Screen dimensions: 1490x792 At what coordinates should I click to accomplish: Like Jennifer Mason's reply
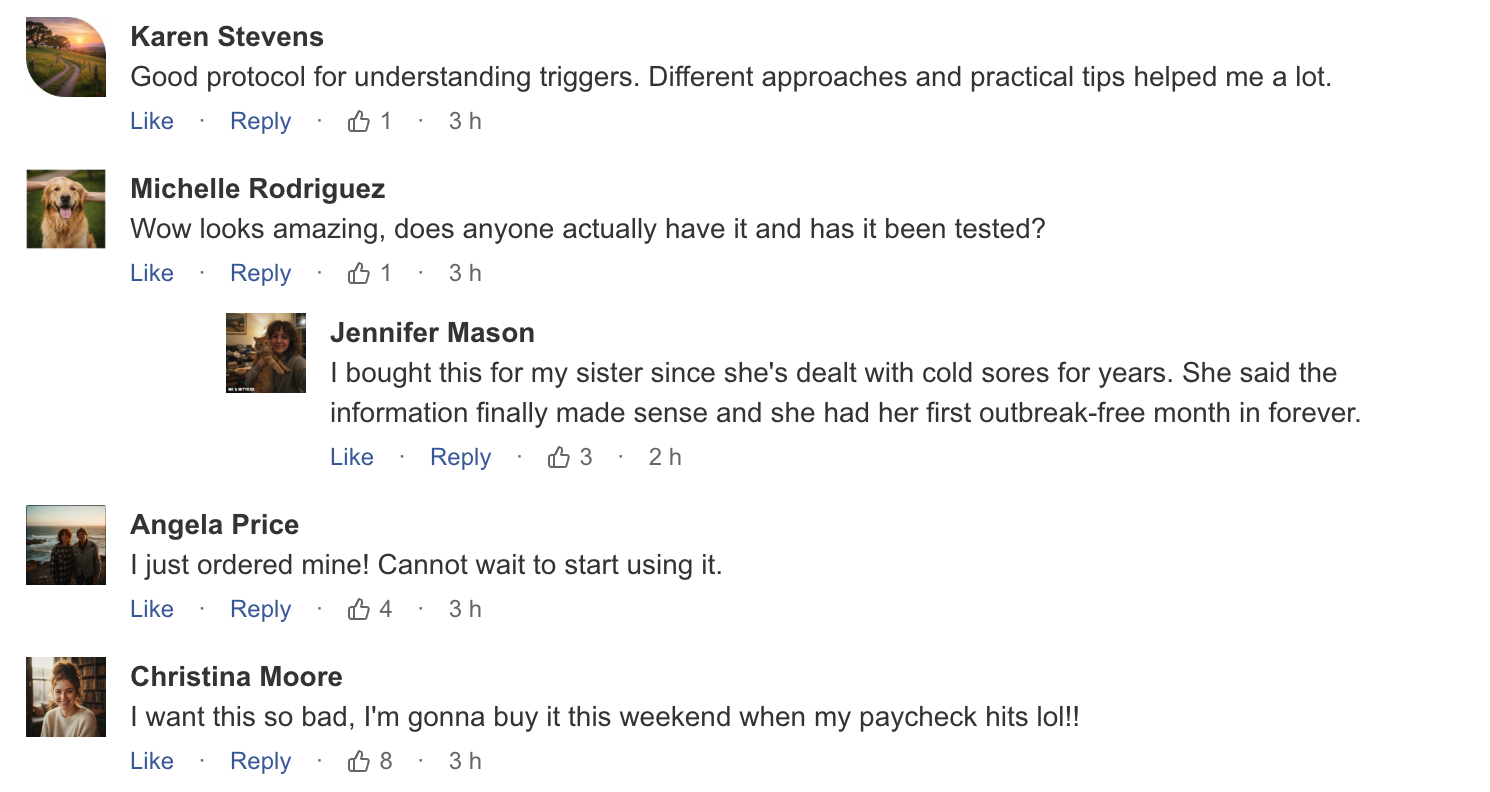[x=352, y=458]
